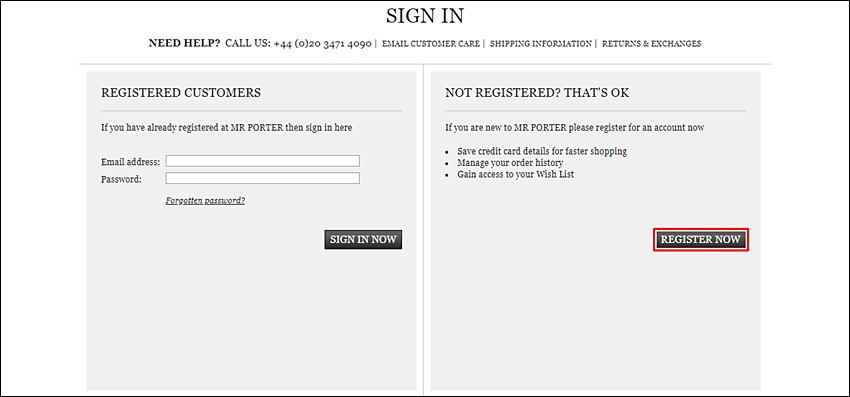This screenshot has height=397, width=850.
Task: Click 'Save credit card details' bullet text
Action: (542, 151)
